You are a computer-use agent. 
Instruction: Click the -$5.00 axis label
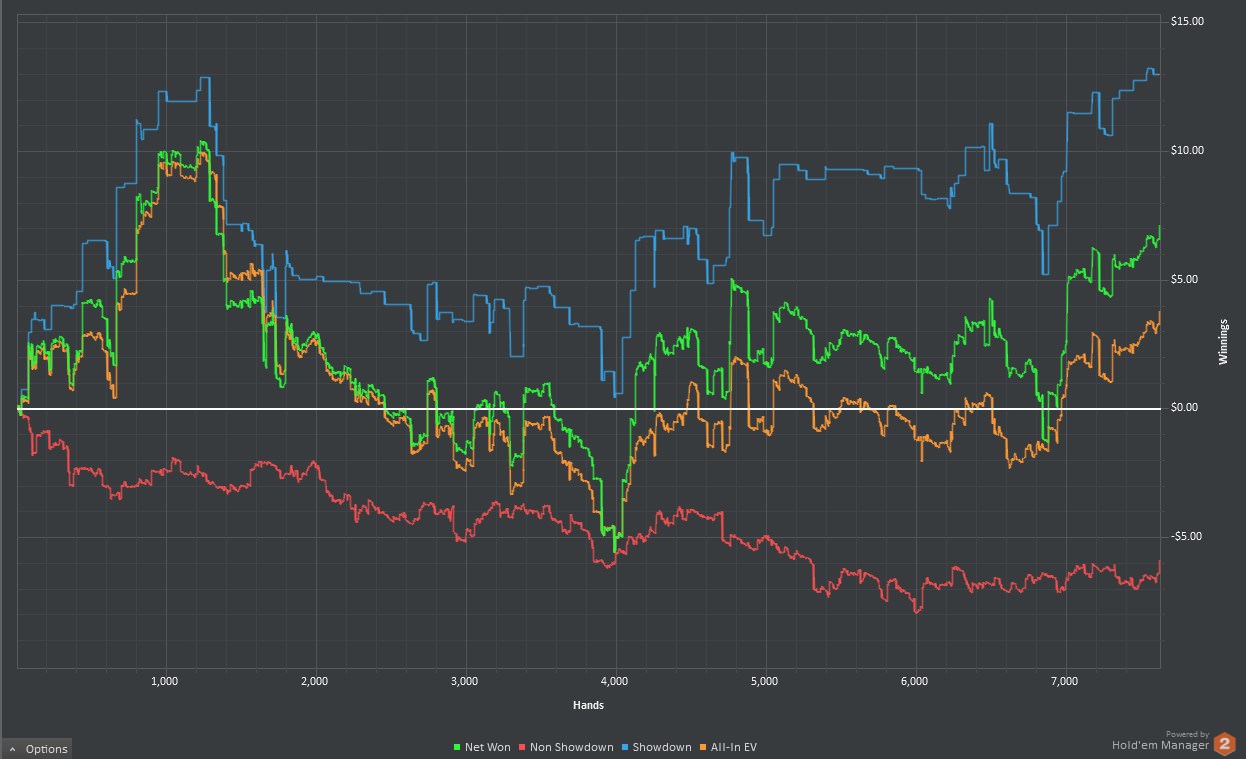tap(1187, 536)
